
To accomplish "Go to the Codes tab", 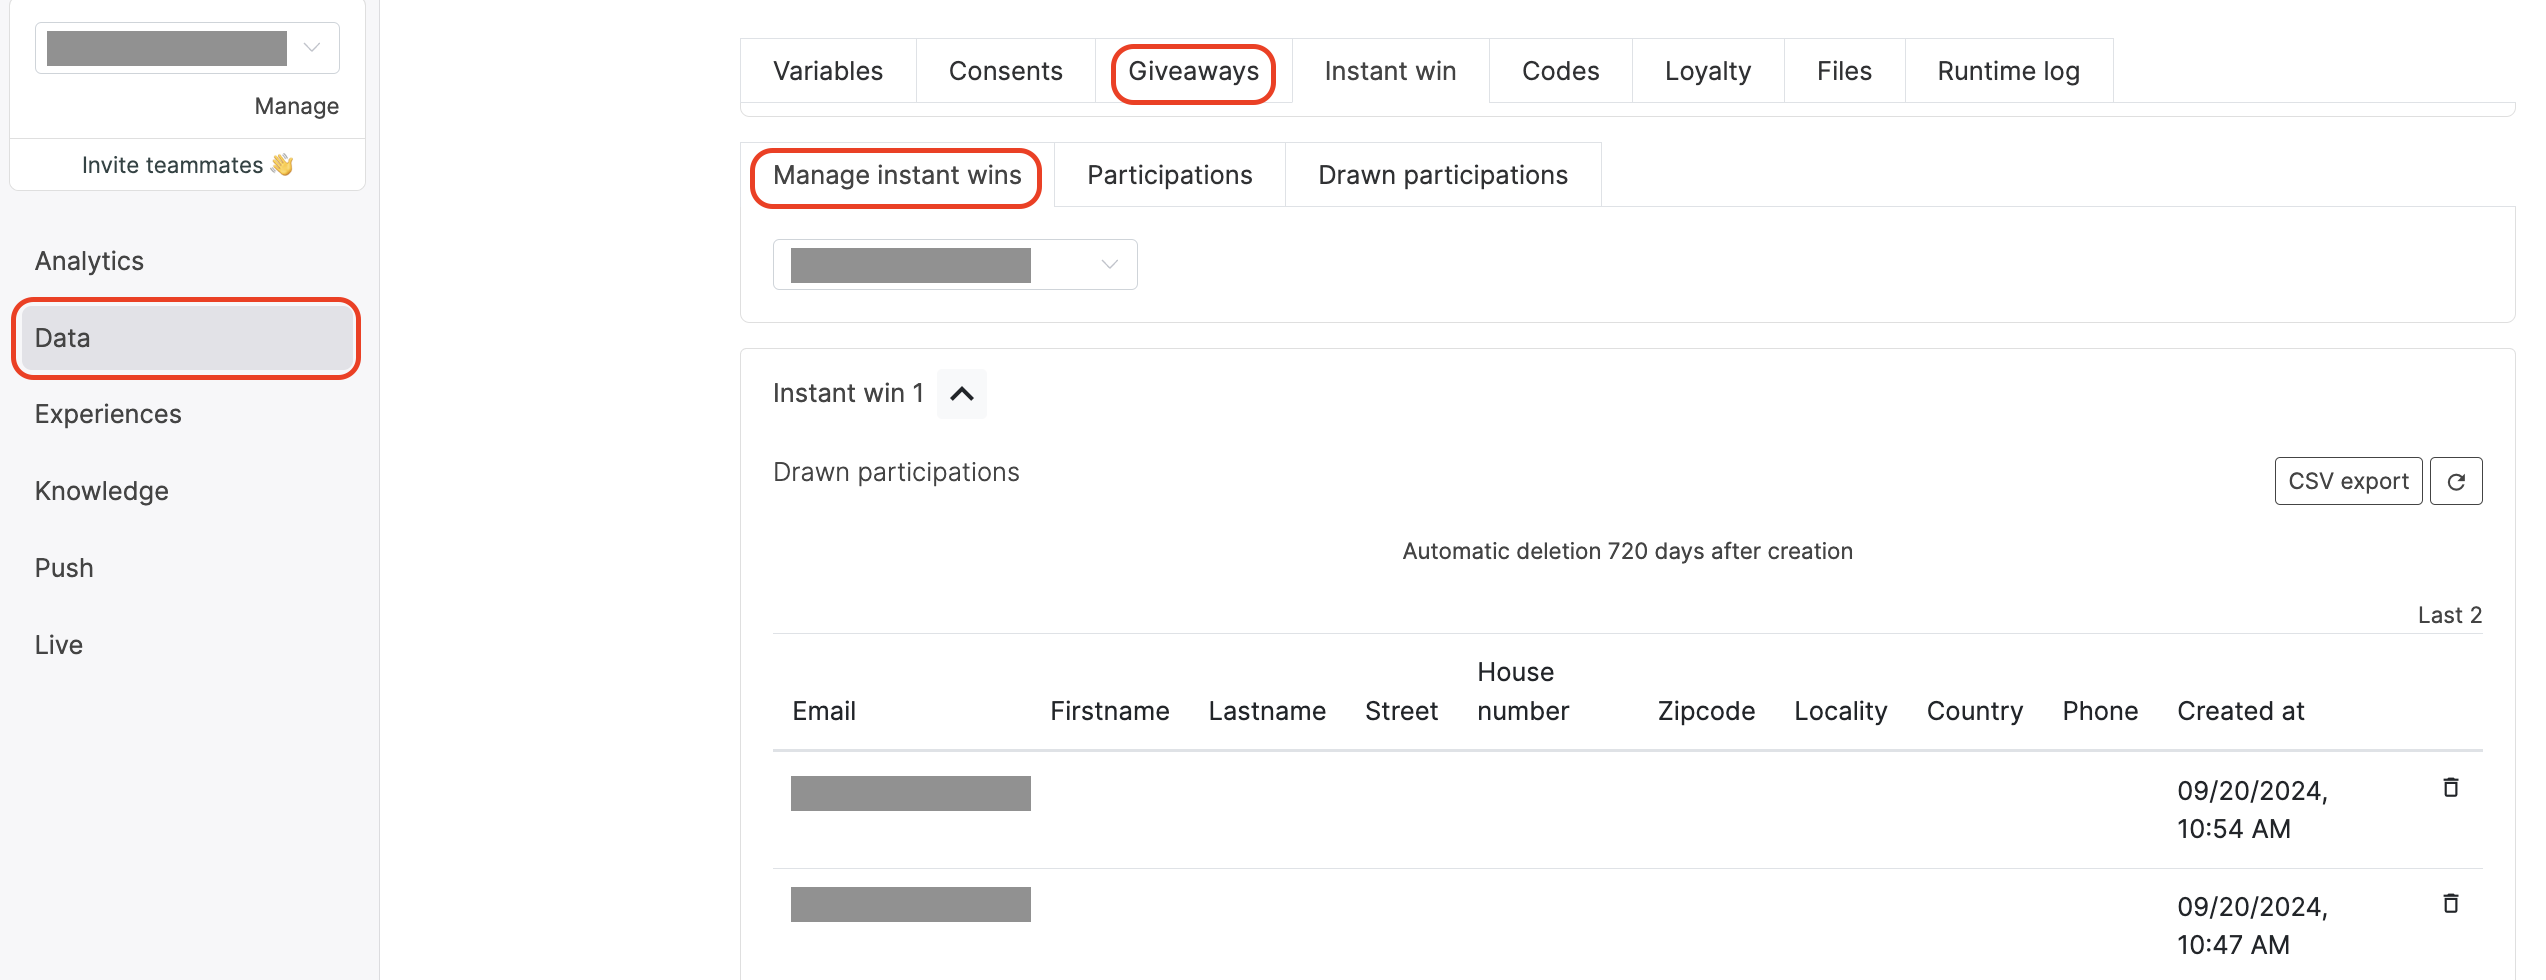I will point(1559,71).
